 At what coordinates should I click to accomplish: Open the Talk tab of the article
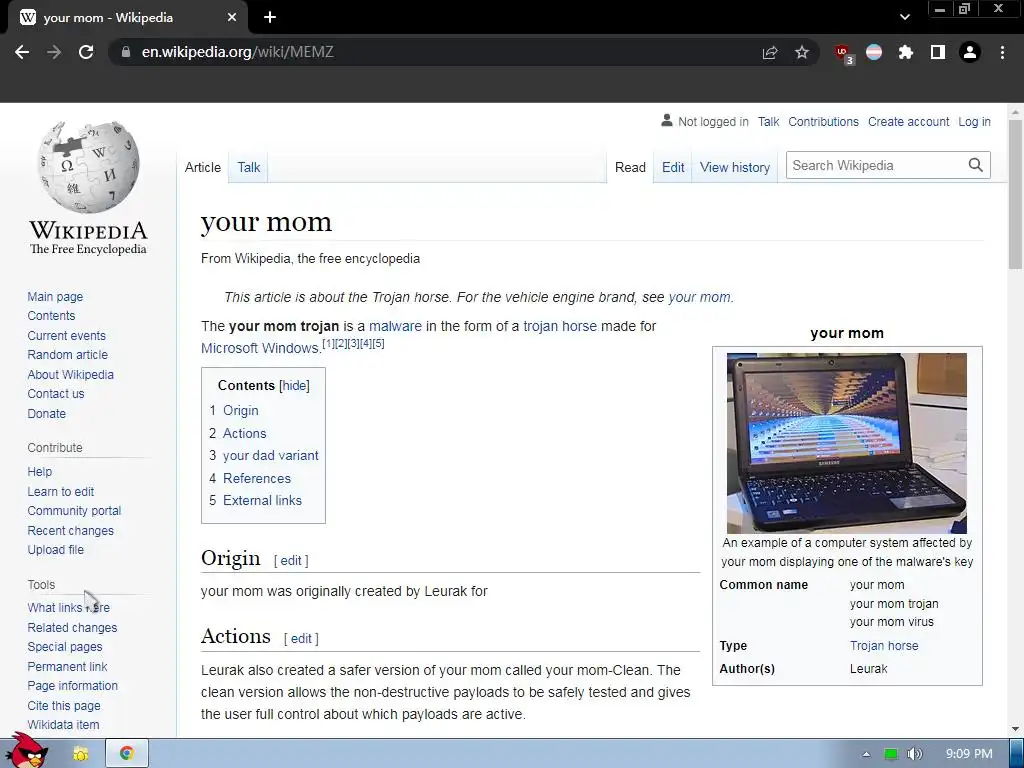[x=249, y=167]
